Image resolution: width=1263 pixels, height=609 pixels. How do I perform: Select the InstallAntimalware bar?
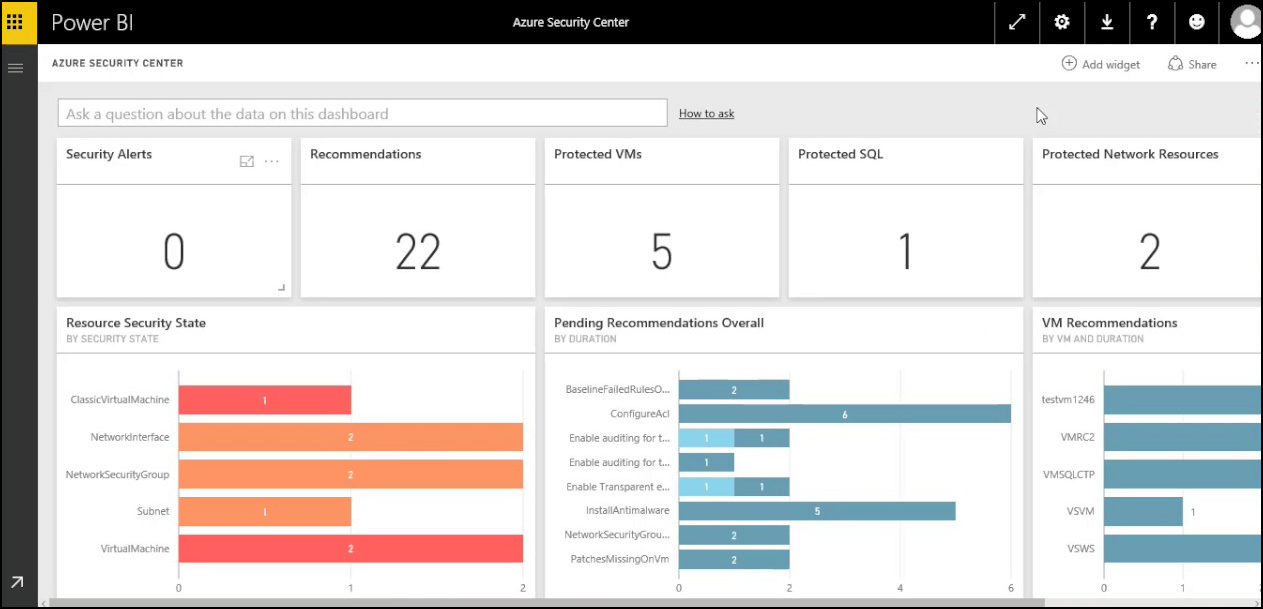[817, 511]
